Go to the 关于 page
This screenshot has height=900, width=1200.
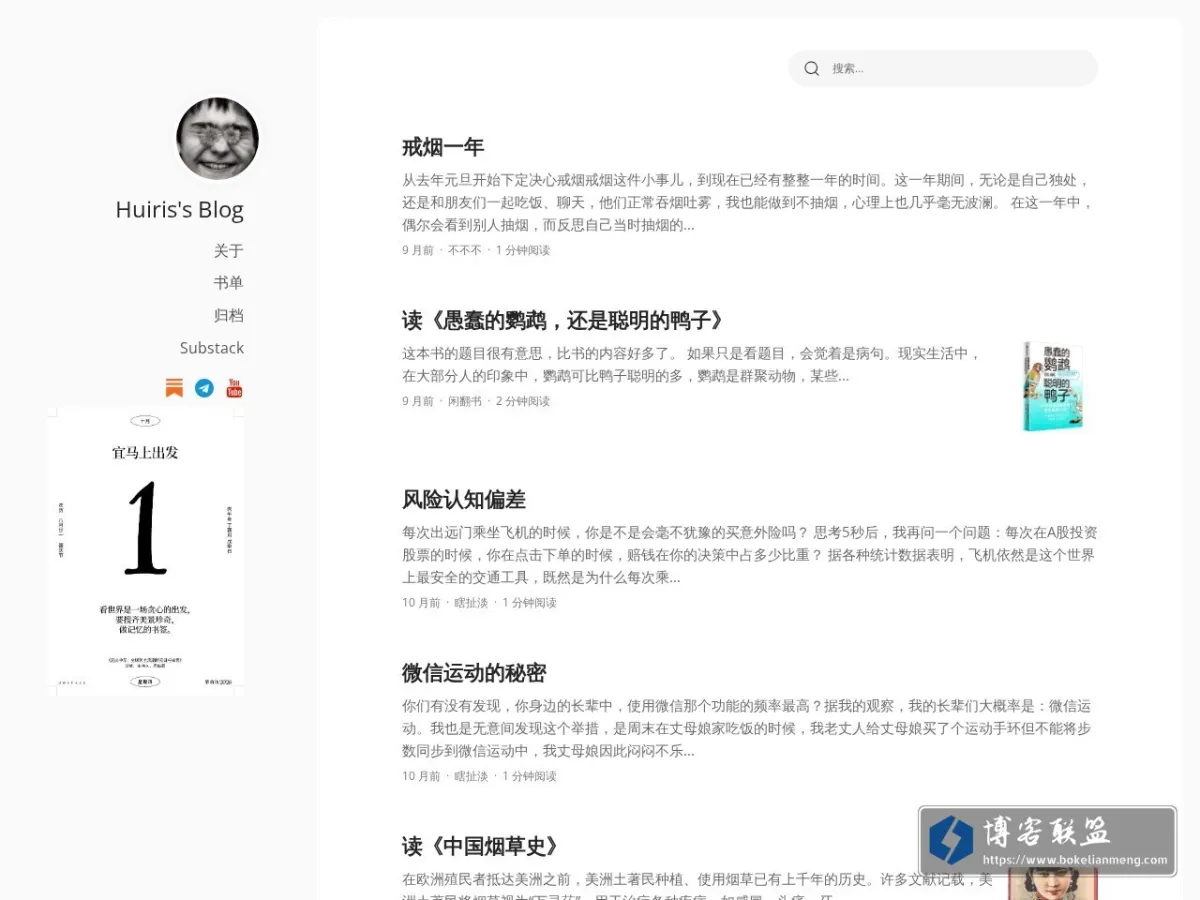point(229,251)
